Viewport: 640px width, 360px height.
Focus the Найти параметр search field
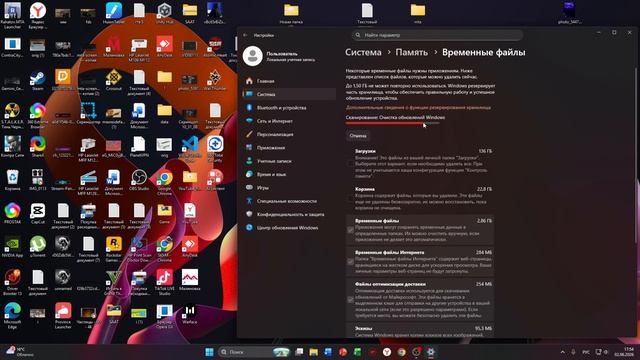pos(437,35)
